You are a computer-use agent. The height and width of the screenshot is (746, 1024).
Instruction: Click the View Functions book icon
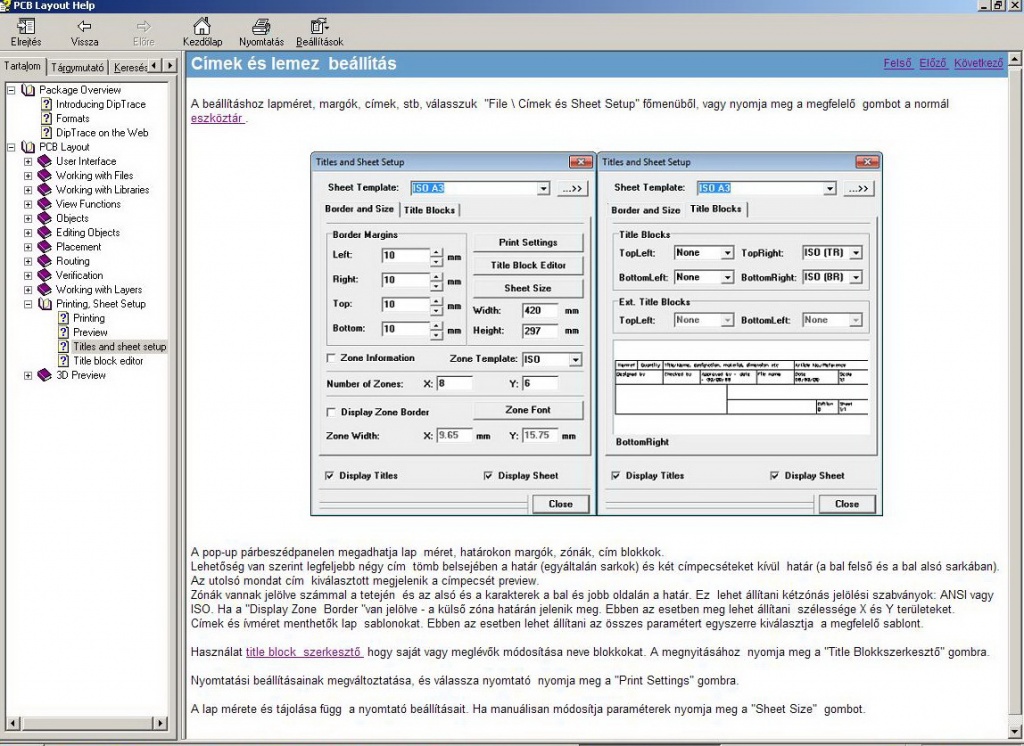point(44,204)
